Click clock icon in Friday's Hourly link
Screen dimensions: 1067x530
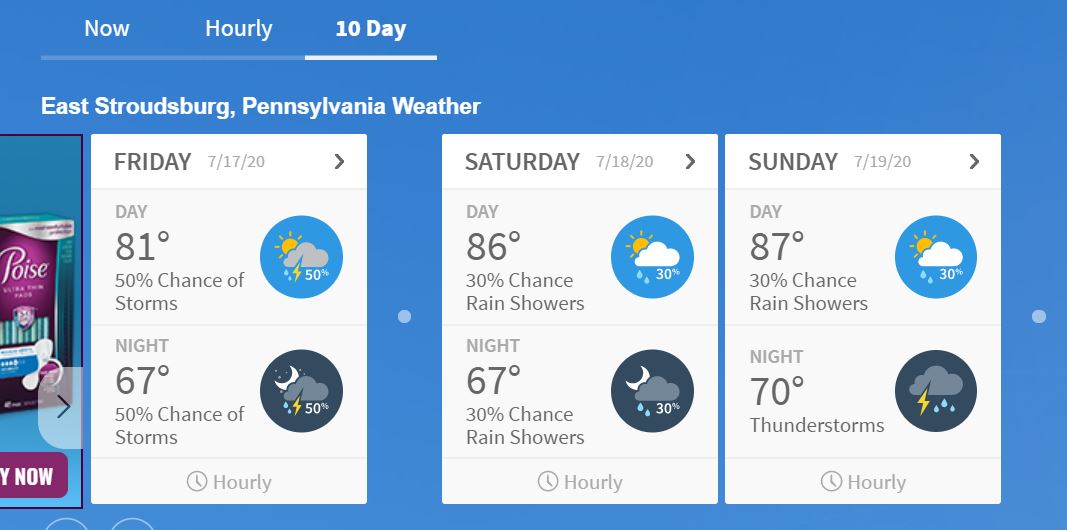tap(197, 482)
